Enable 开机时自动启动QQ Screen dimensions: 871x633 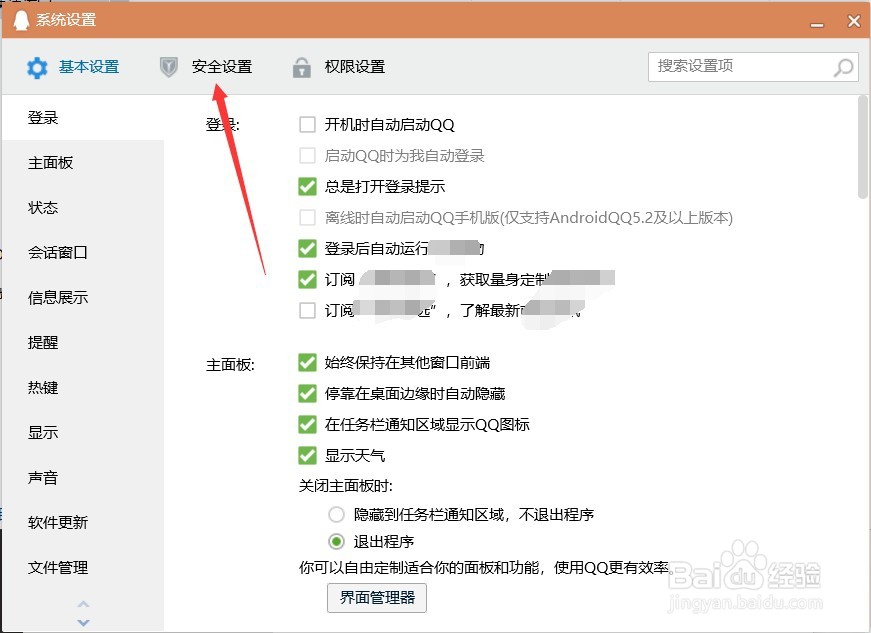307,123
